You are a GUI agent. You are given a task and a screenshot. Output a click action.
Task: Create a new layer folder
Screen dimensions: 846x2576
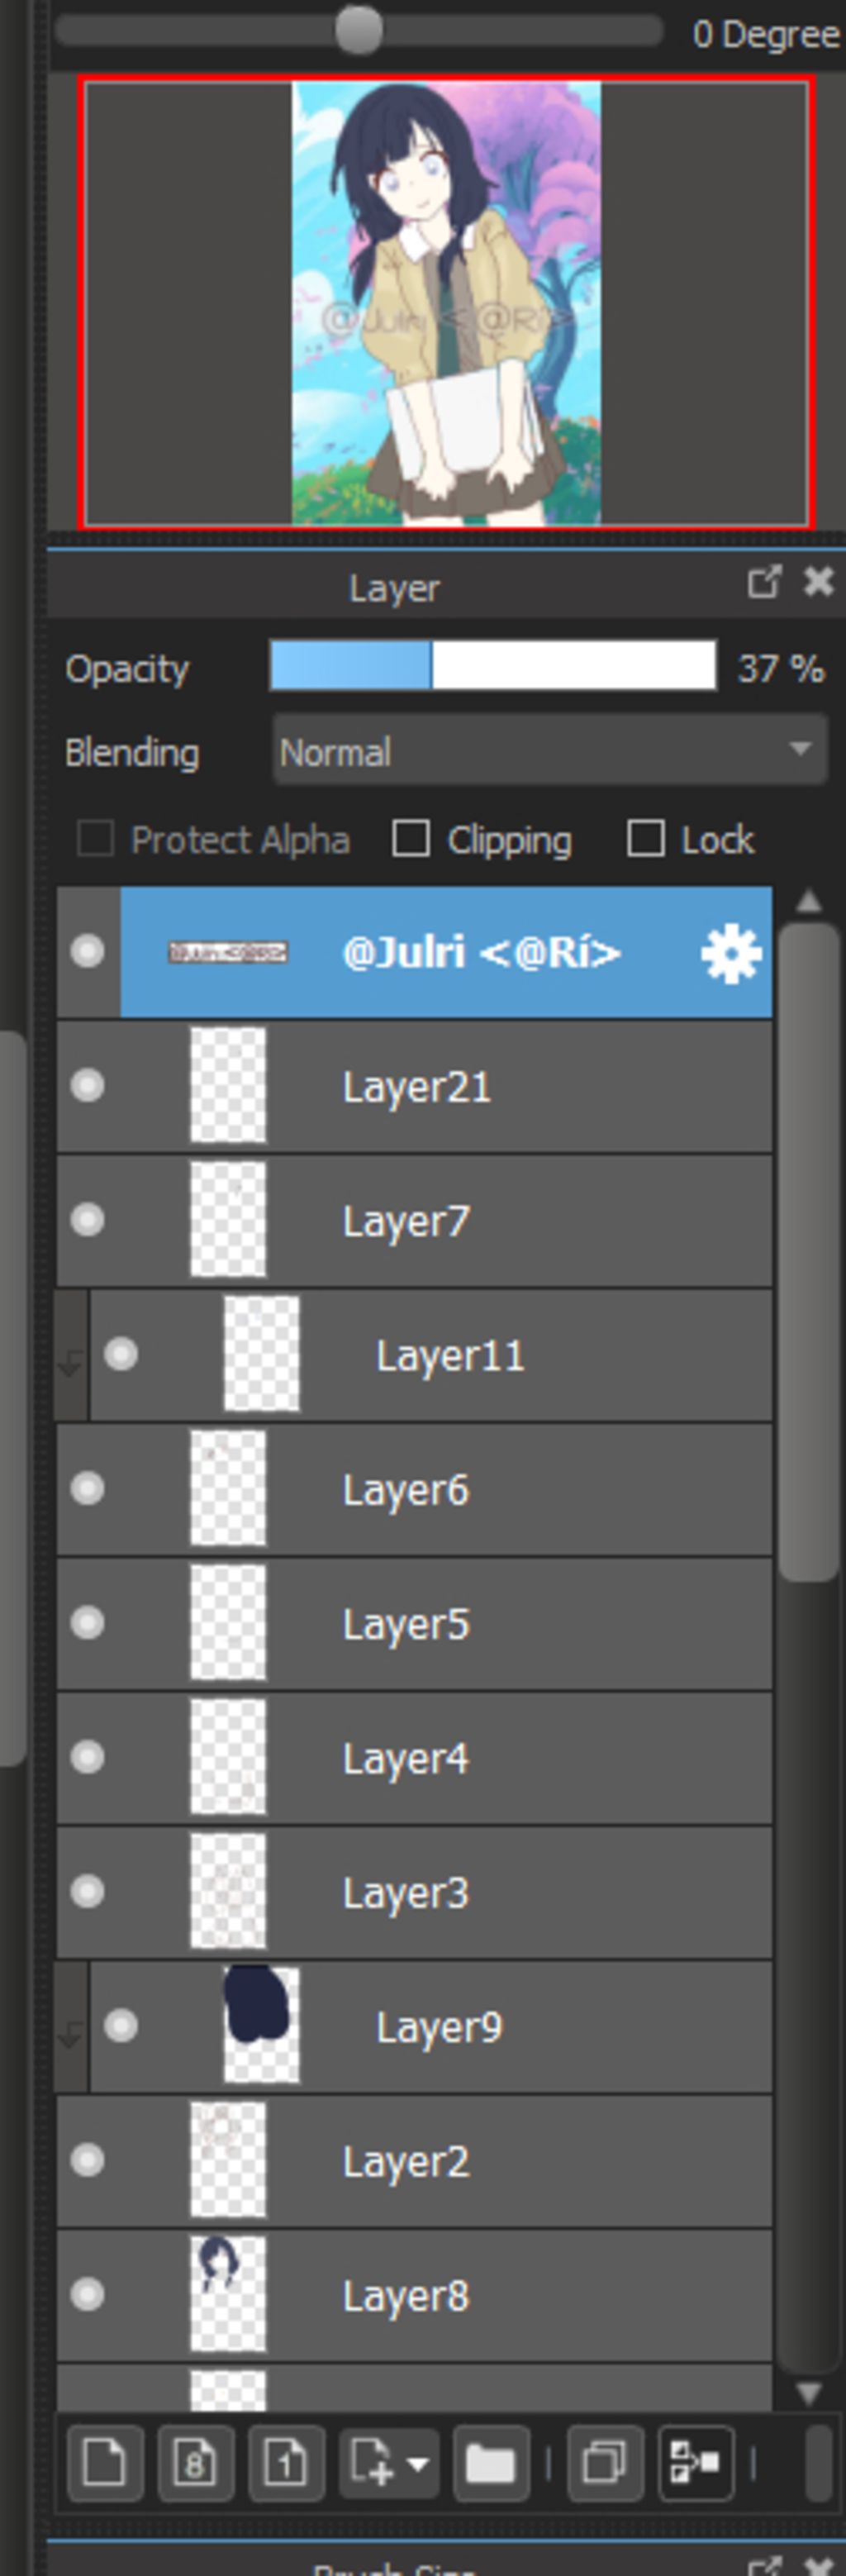tap(490, 2462)
